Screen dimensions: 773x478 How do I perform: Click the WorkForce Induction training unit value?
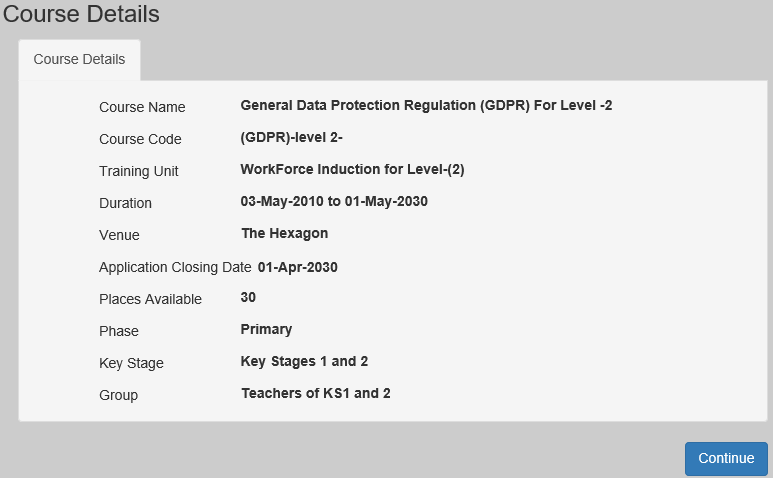pyautogui.click(x=352, y=169)
